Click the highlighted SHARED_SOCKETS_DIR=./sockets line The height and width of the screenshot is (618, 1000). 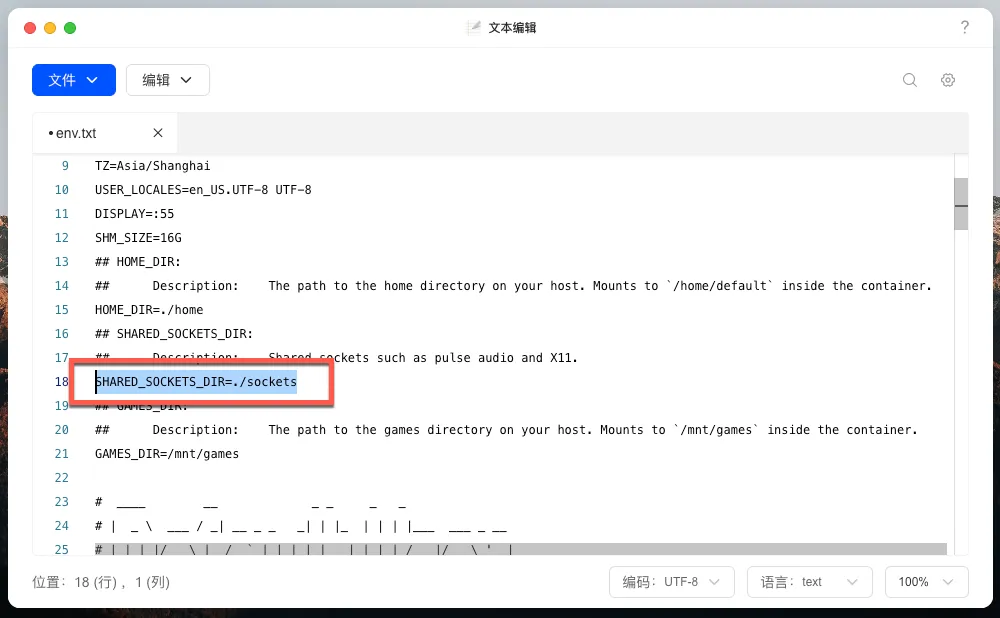(x=196, y=382)
